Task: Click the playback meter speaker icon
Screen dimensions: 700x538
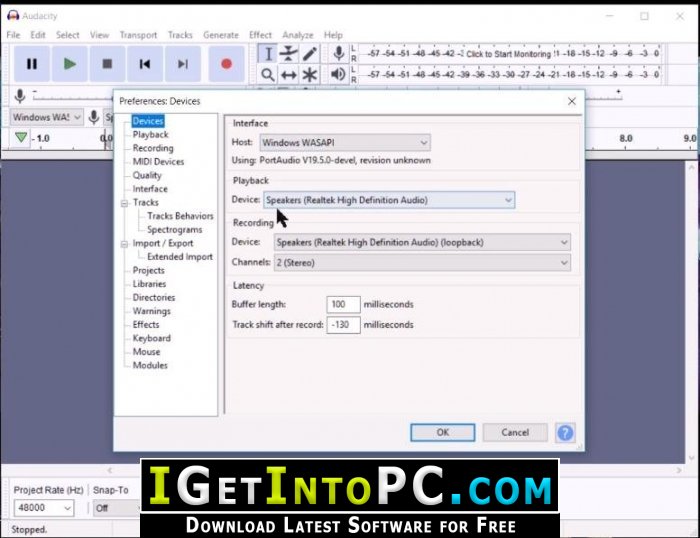Action: click(338, 74)
